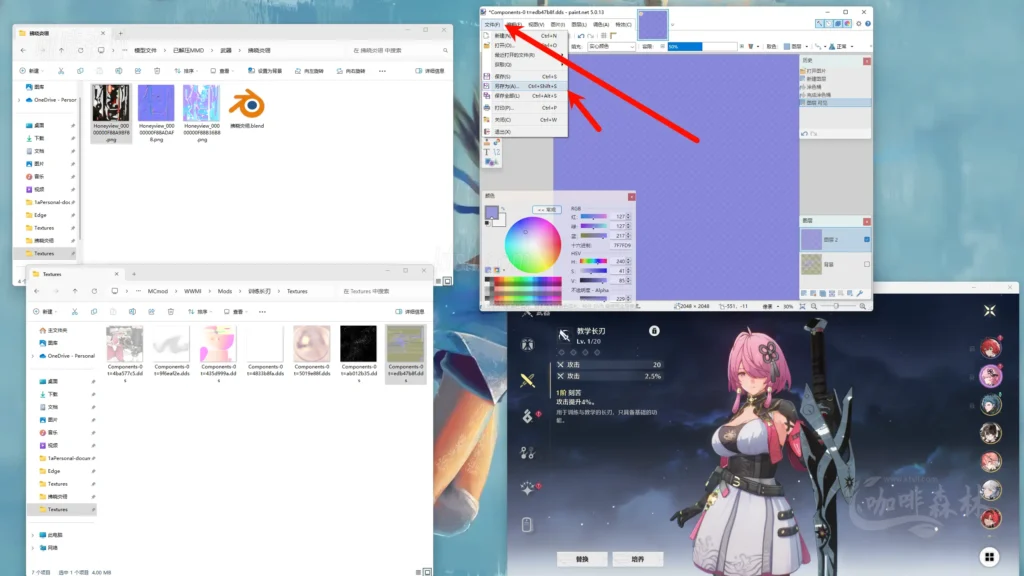The image size is (1024, 576).
Task: Open the 文件(F) menu in paint.net
Action: [491, 24]
